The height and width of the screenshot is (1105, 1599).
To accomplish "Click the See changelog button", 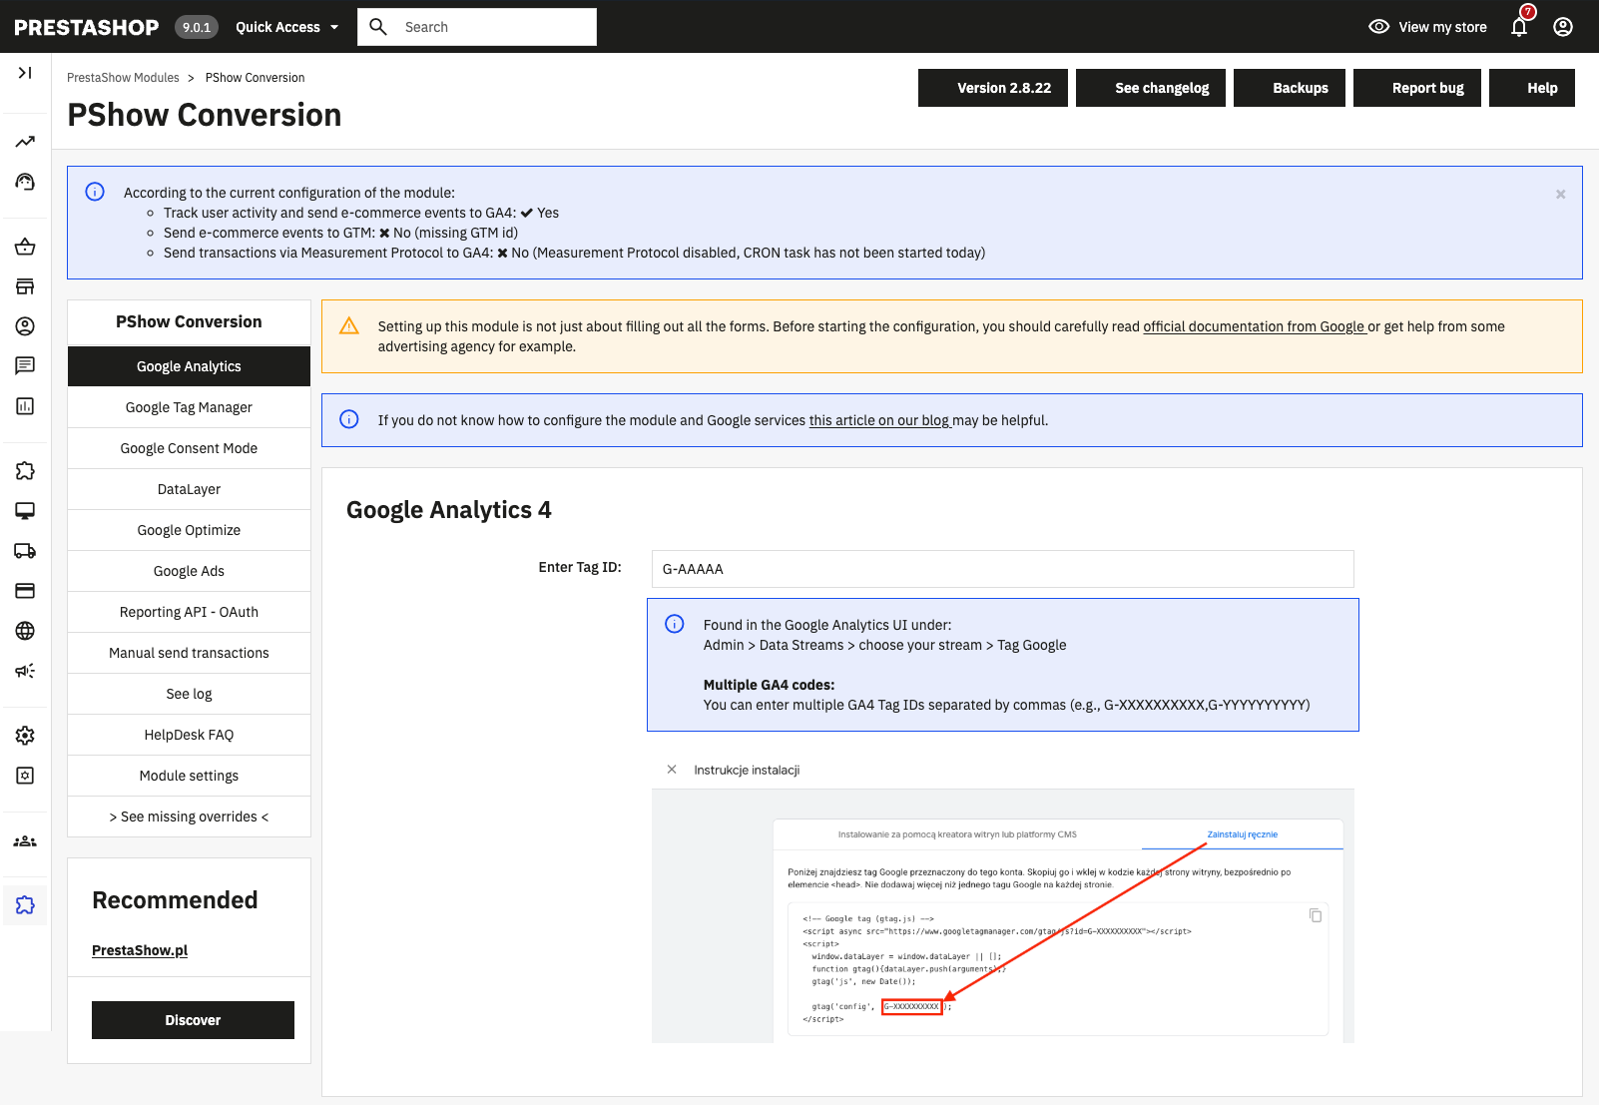I will tap(1161, 88).
